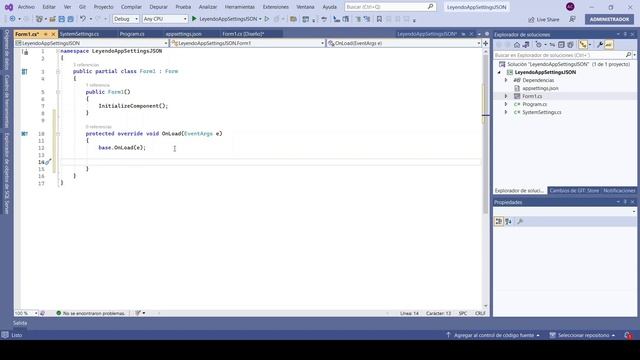
Task: Click Home icon in Solution Explorer toolbar
Action: (517, 45)
